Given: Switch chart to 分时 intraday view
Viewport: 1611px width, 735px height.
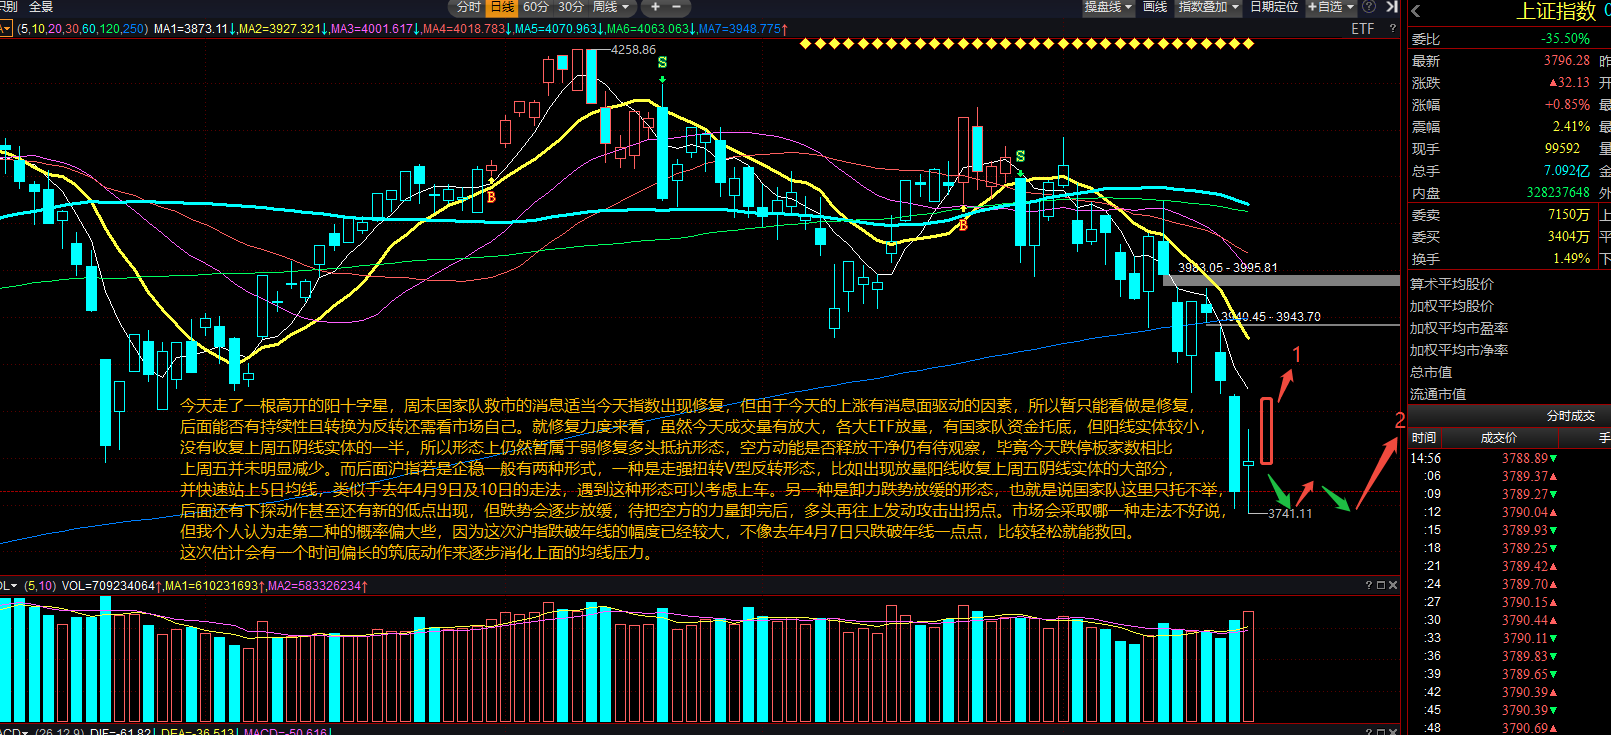Looking at the screenshot, I should (468, 7).
